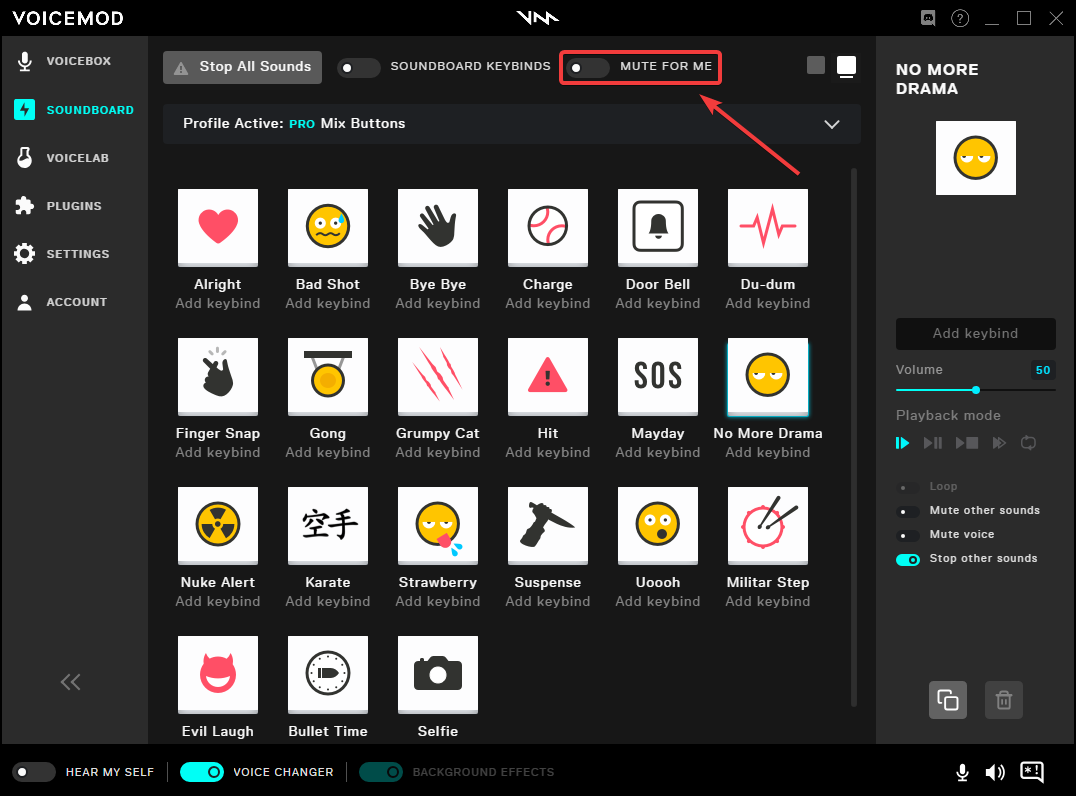Screen dimensions: 1076x796
Task: Play the Evil Laugh devil sound
Action: click(218, 674)
